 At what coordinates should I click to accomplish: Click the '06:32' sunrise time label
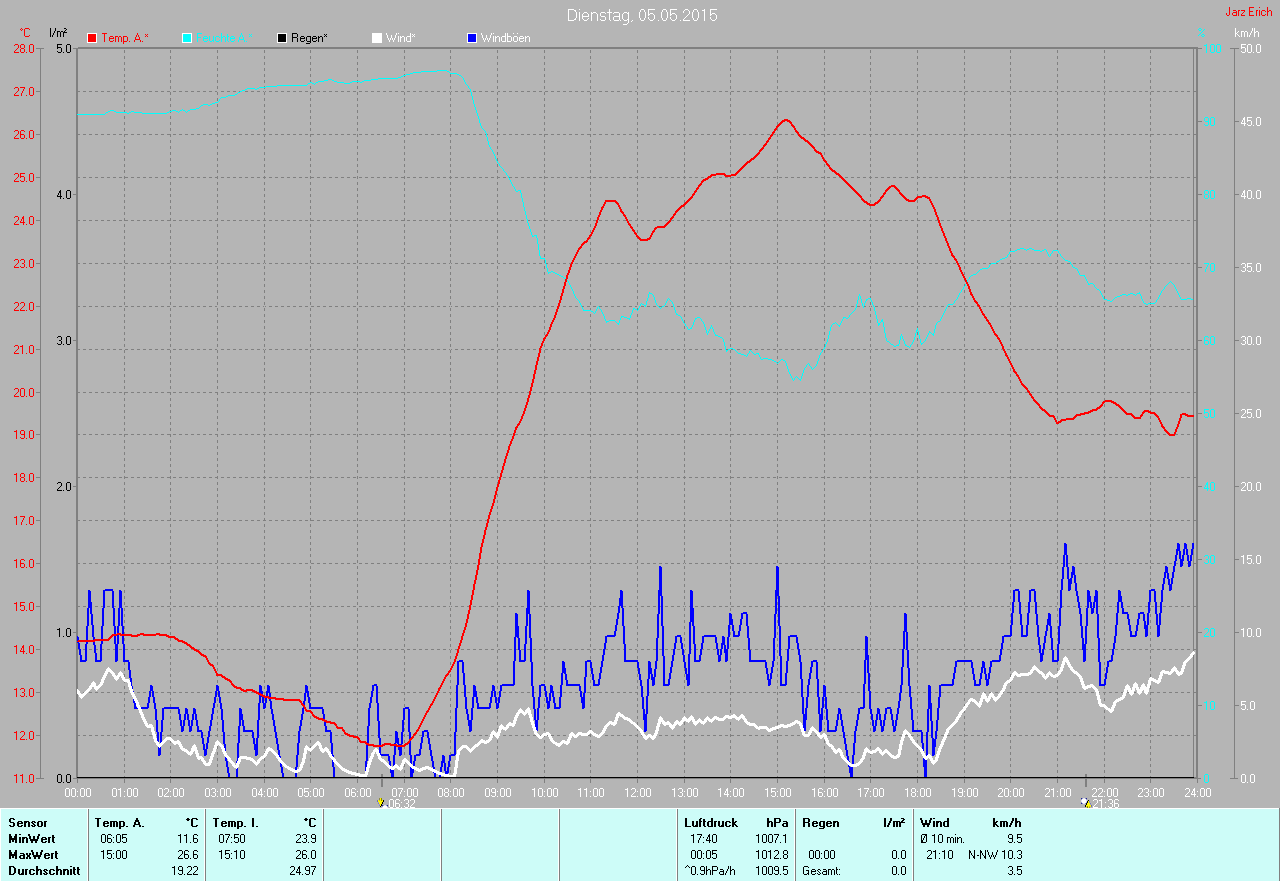point(401,803)
